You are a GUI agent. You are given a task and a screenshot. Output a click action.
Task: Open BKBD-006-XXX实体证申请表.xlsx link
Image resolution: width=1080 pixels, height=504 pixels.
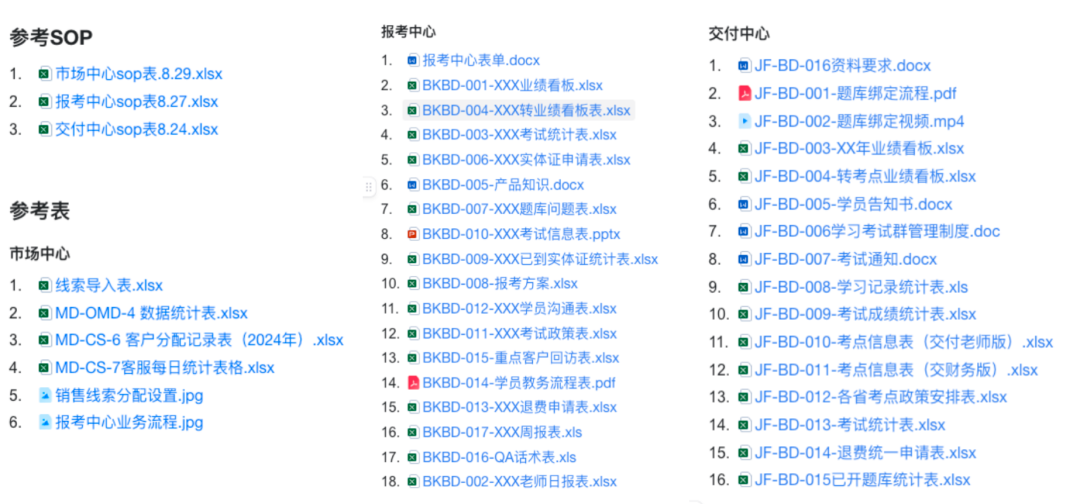pos(526,160)
